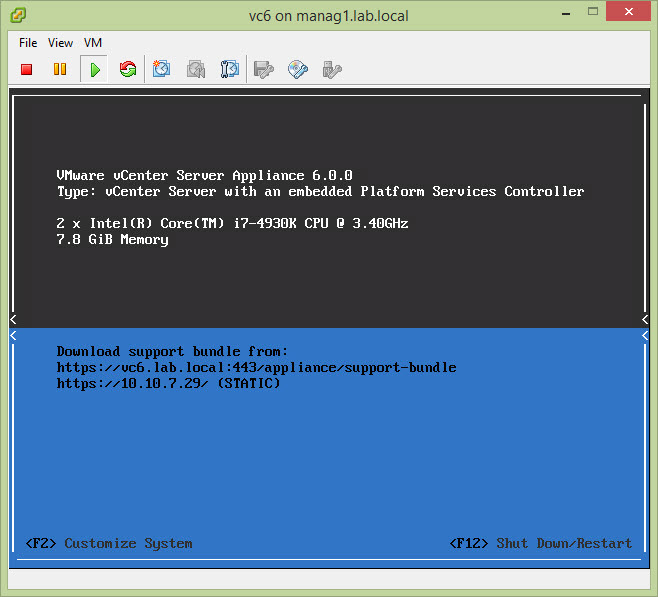Click the embedded Platform Services Controller type line

tap(321, 192)
